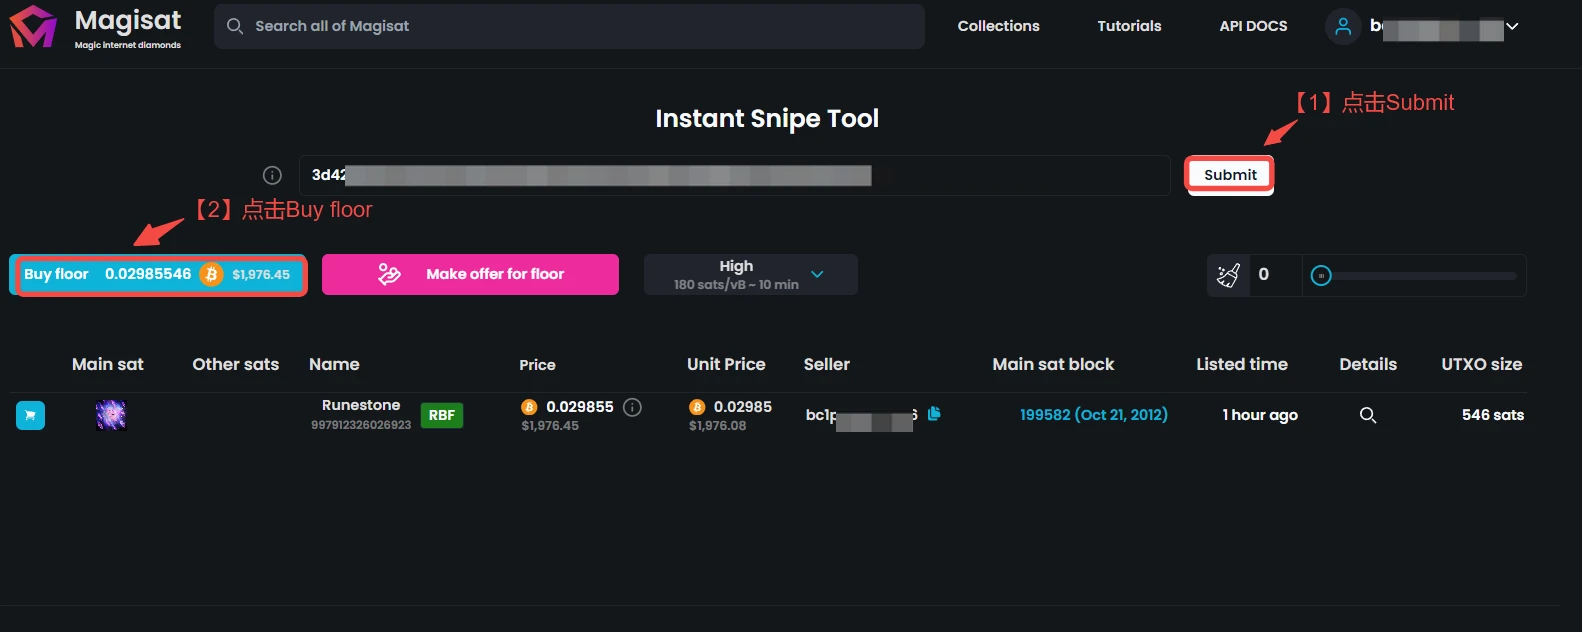Click Make offer for floor button
1582x632 pixels.
pyautogui.click(x=470, y=275)
